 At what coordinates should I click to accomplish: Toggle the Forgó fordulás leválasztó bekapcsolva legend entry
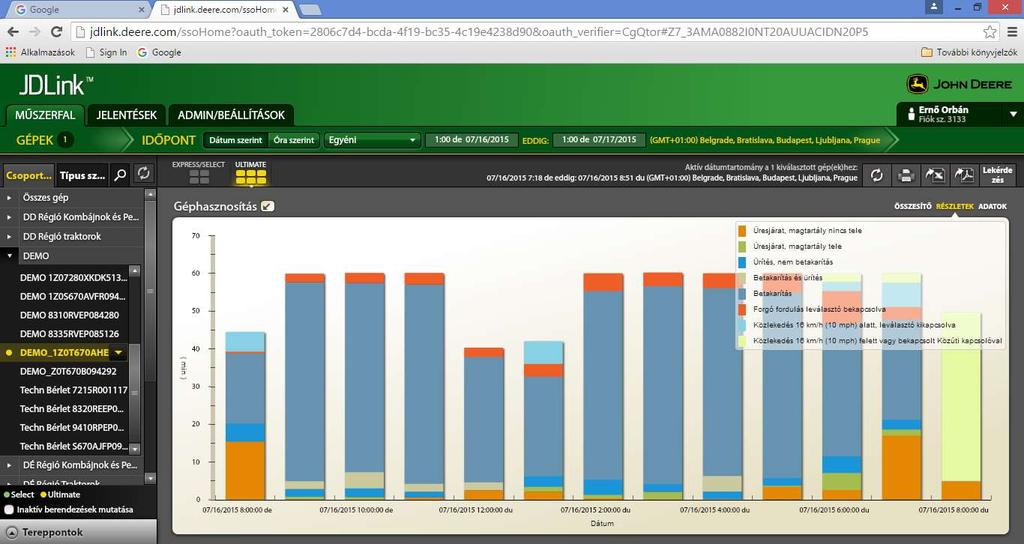coord(812,309)
